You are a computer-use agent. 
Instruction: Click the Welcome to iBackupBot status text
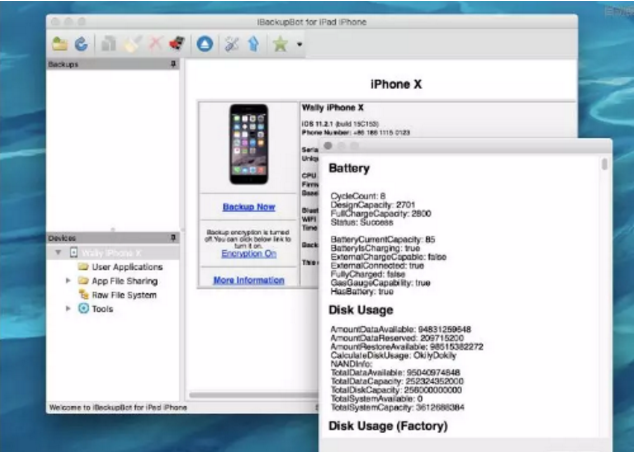click(118, 407)
